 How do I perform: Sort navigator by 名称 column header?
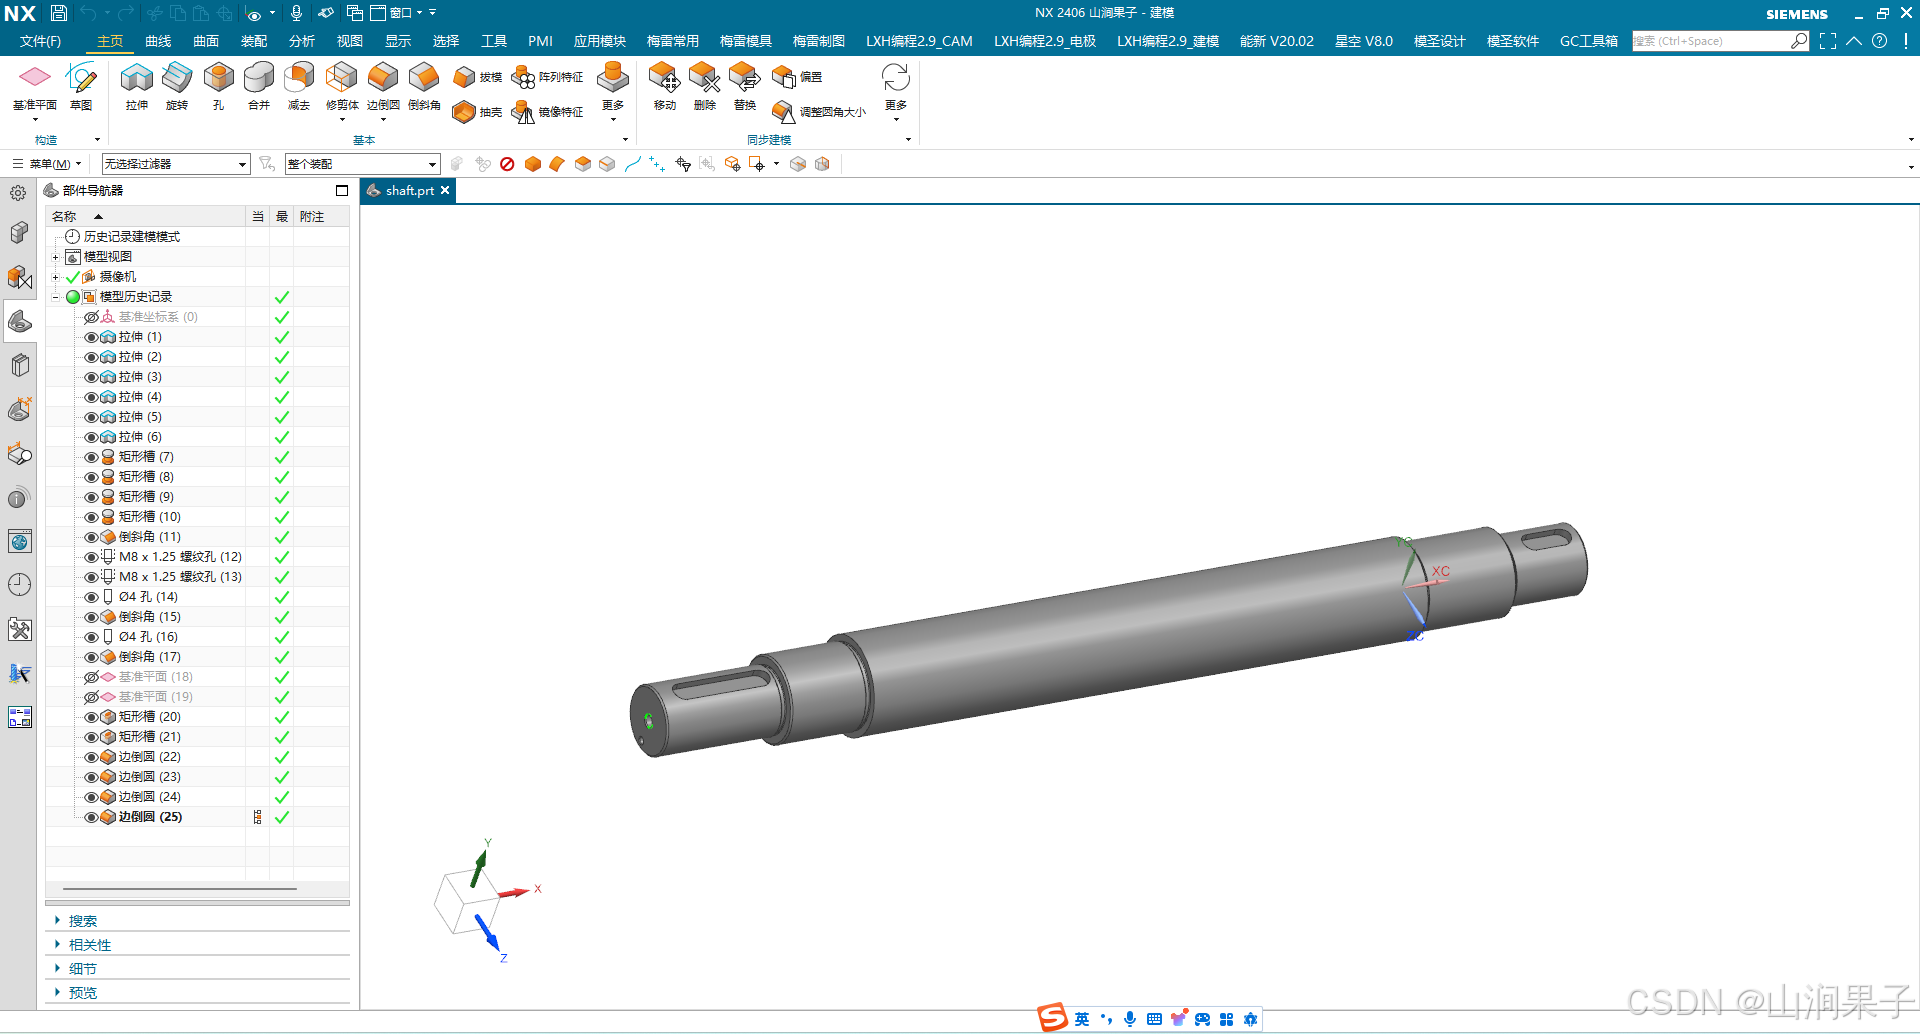[x=146, y=217]
